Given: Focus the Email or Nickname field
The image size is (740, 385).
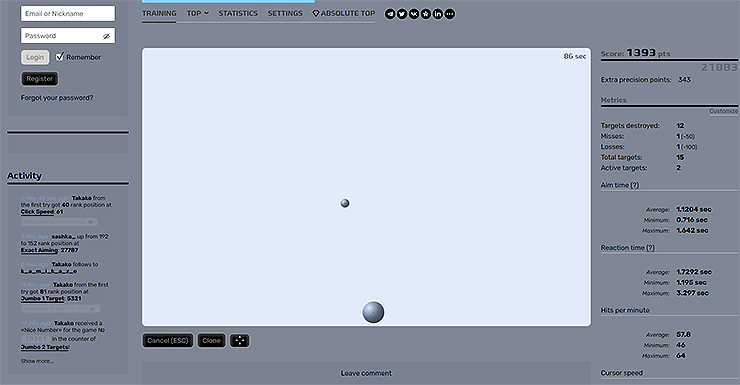Looking at the screenshot, I should click(68, 14).
